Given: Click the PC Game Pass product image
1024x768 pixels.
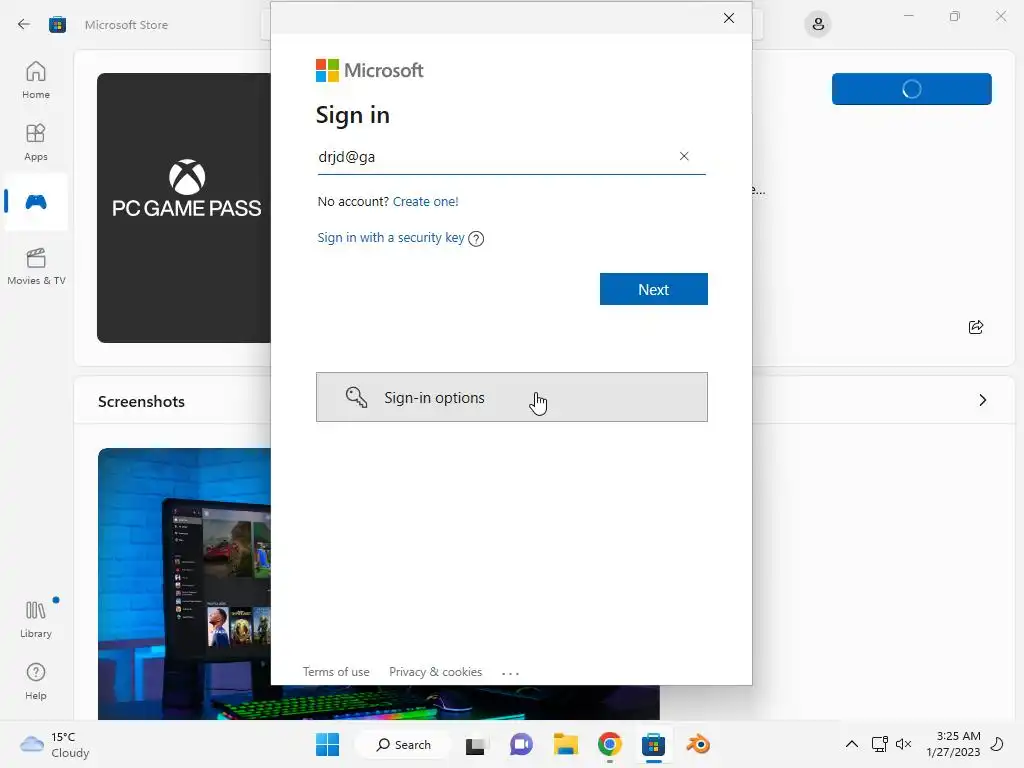Looking at the screenshot, I should tap(184, 208).
